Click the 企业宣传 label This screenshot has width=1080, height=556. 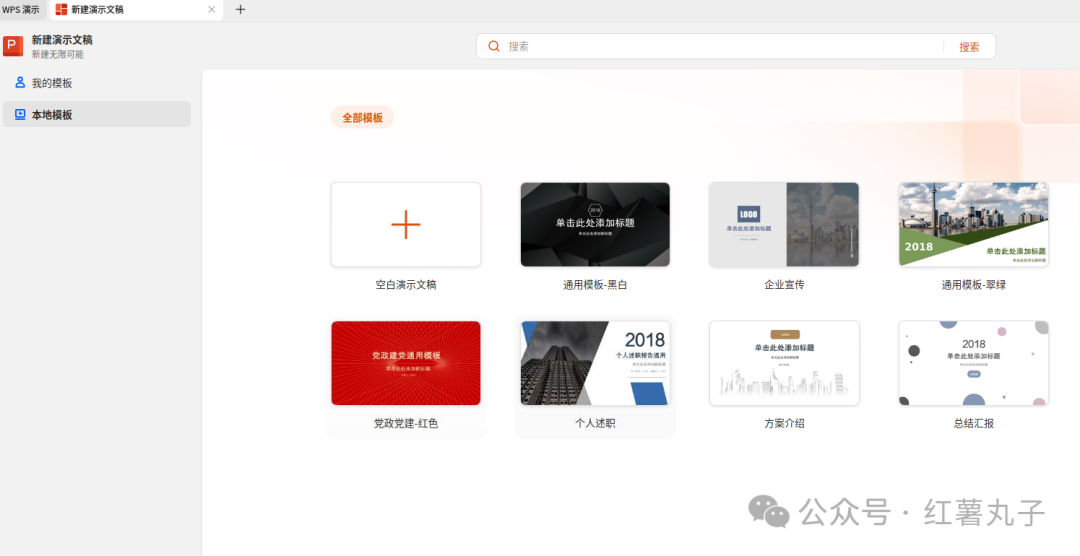pyautogui.click(x=785, y=285)
